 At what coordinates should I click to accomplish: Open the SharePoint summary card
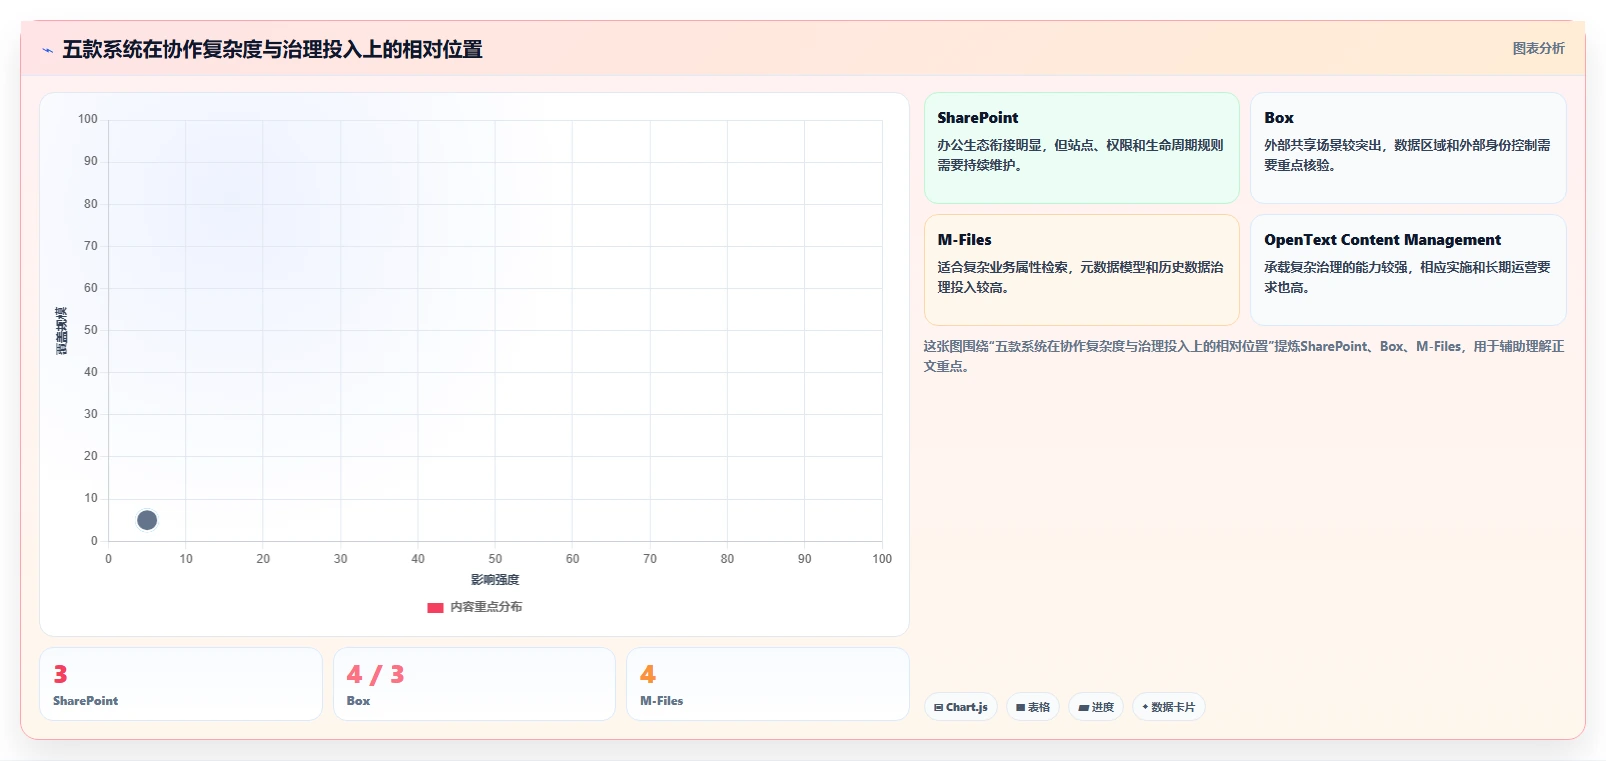1081,148
